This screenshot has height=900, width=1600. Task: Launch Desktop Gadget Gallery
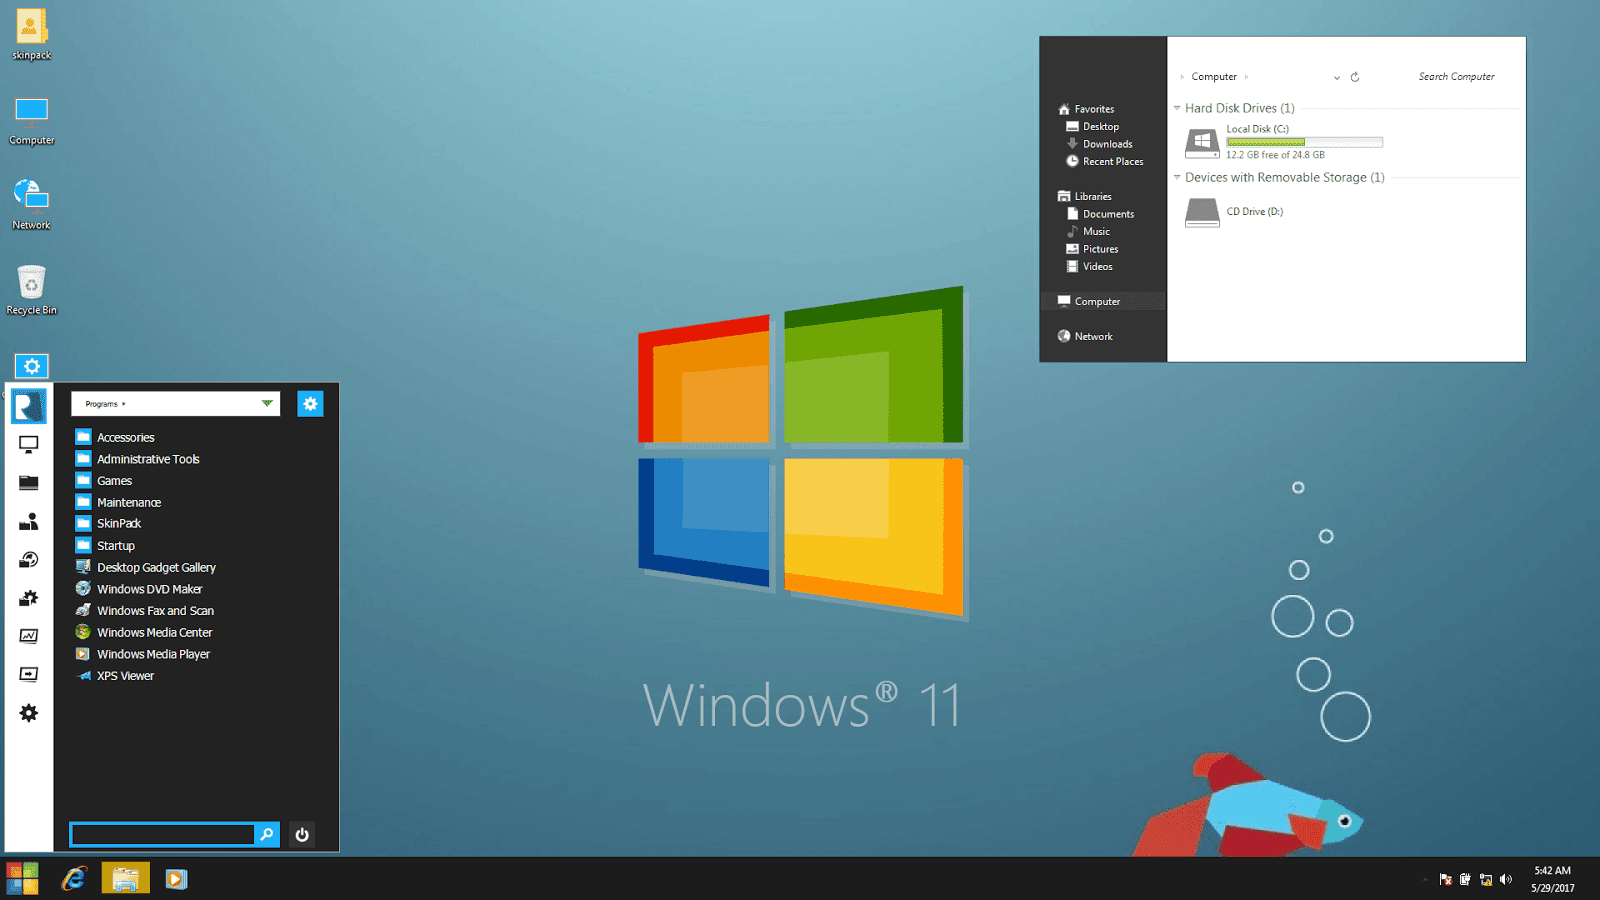(146, 567)
